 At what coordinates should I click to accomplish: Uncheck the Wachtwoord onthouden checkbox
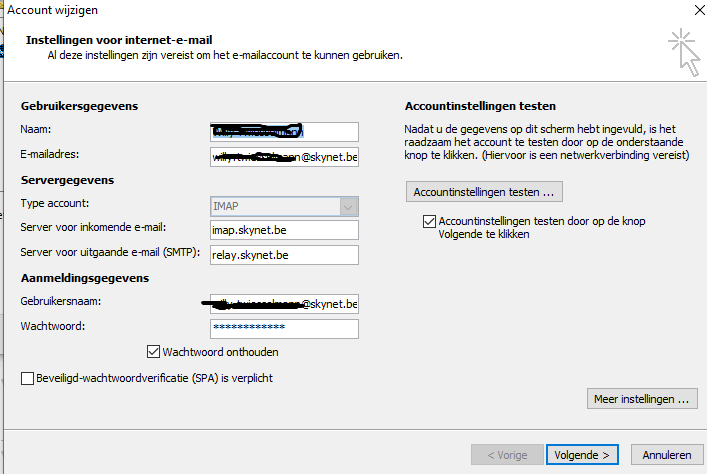coord(154,352)
